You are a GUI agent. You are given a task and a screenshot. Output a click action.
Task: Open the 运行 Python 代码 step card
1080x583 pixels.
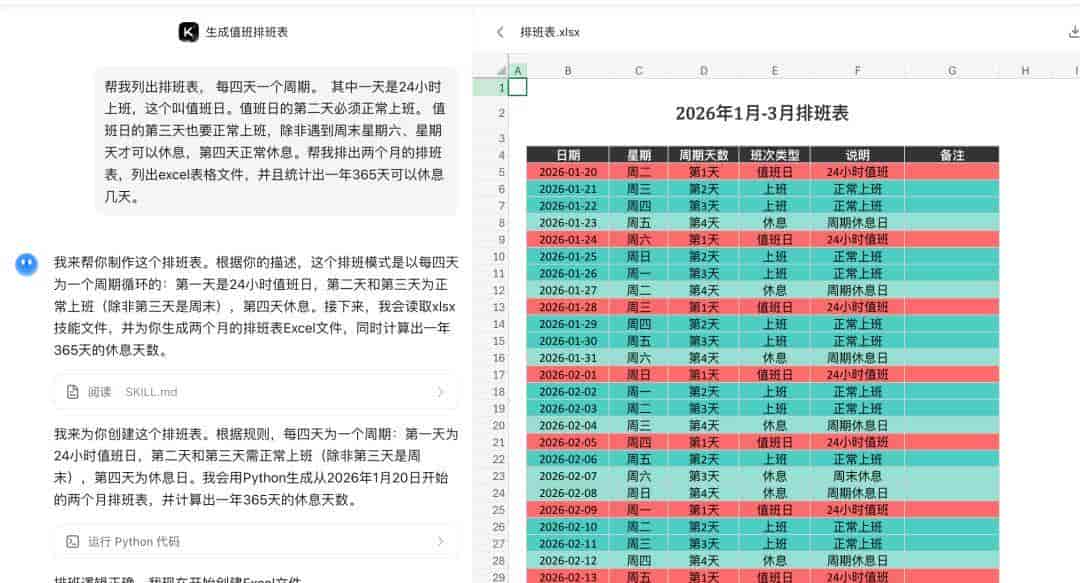click(x=256, y=542)
